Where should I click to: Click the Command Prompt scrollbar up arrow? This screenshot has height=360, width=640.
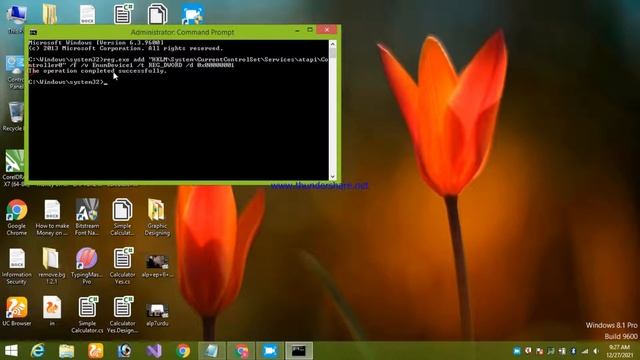pyautogui.click(x=333, y=43)
